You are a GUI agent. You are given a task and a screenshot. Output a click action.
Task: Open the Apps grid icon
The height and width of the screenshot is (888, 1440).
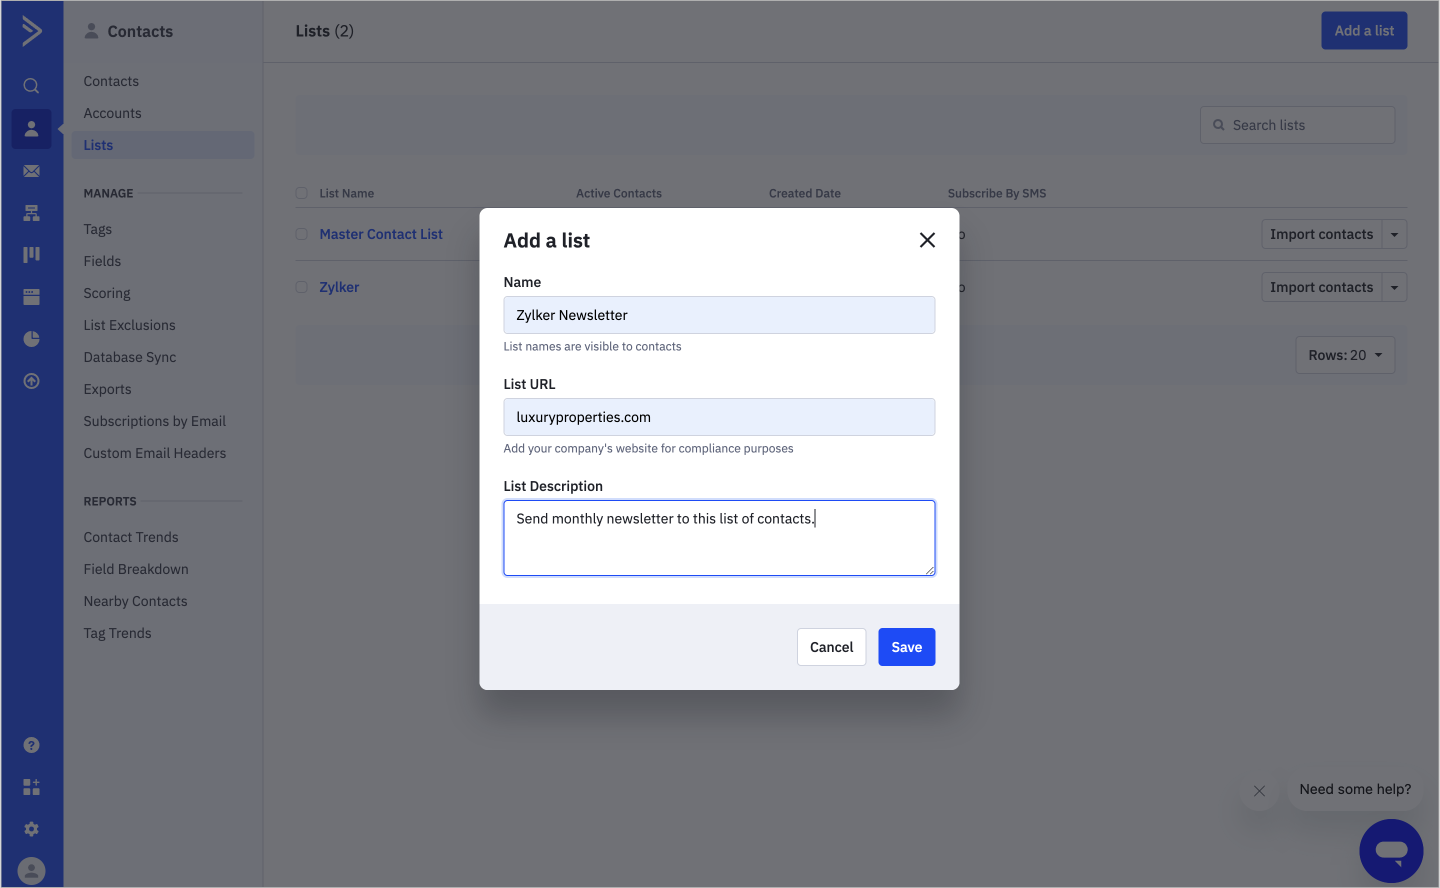click(31, 787)
